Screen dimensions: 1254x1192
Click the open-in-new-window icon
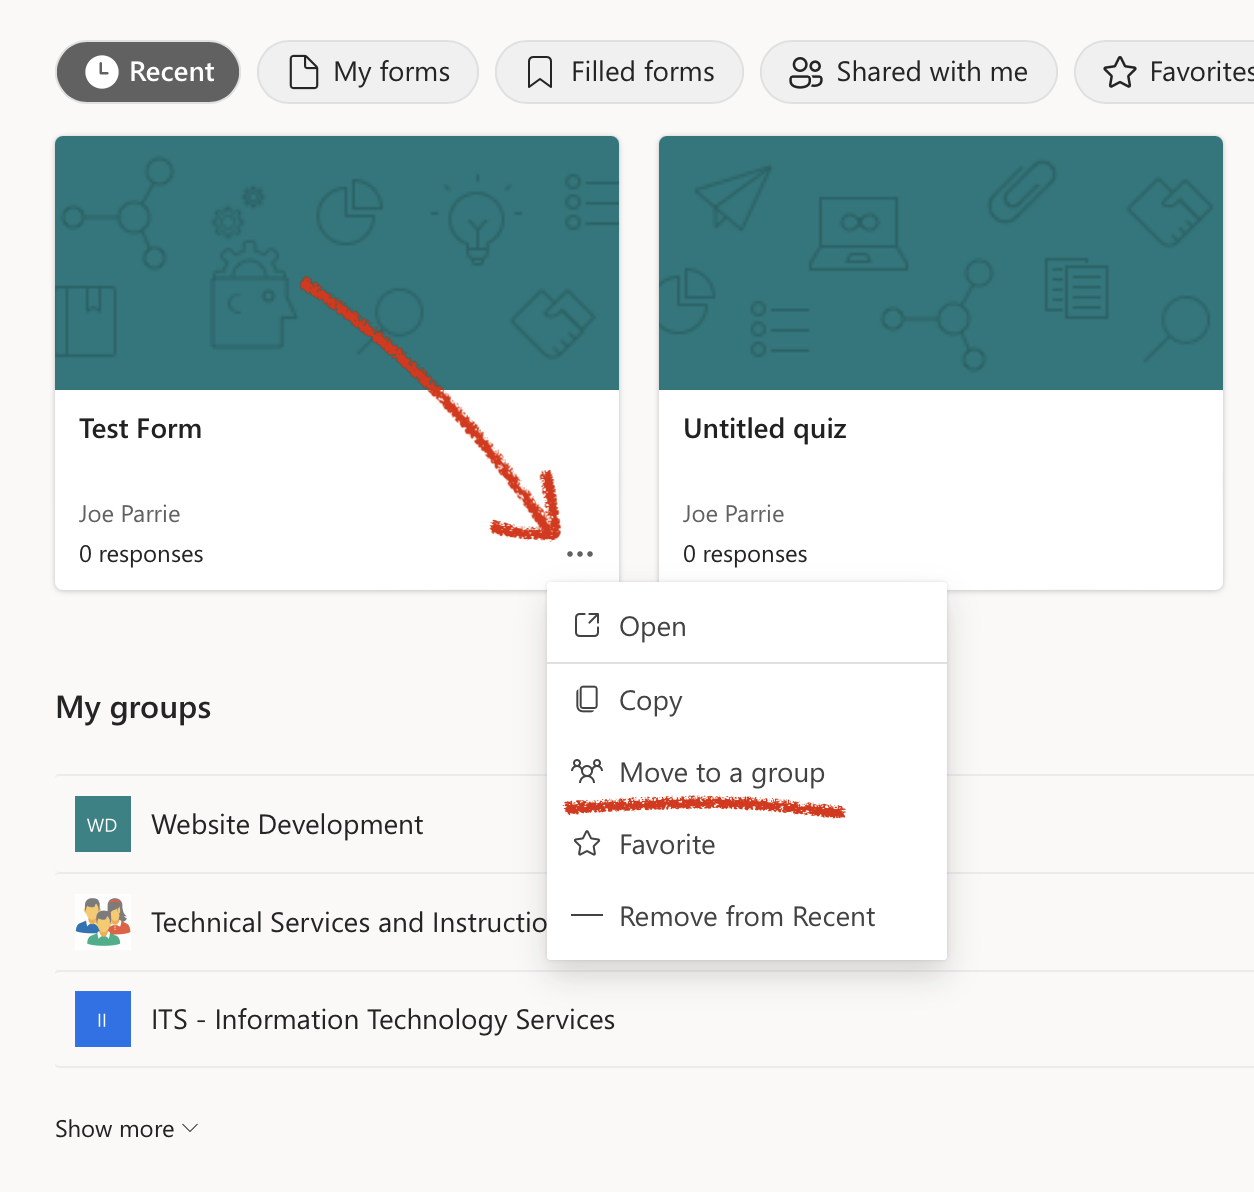click(x=587, y=626)
